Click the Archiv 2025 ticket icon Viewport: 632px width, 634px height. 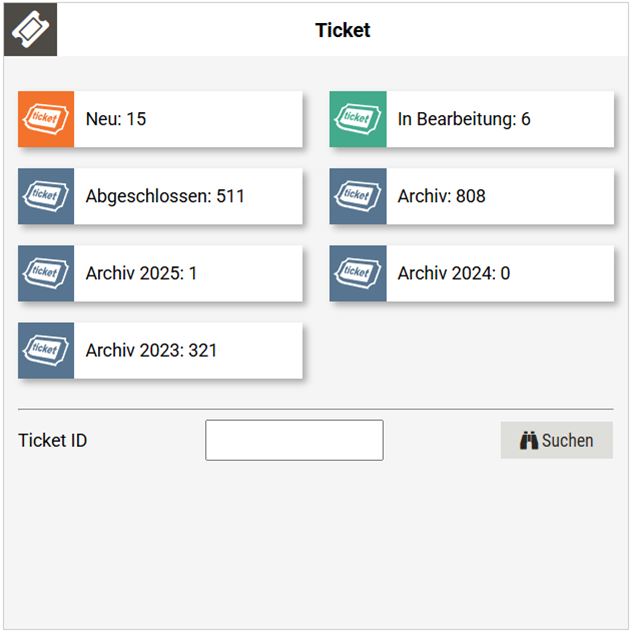(46, 273)
